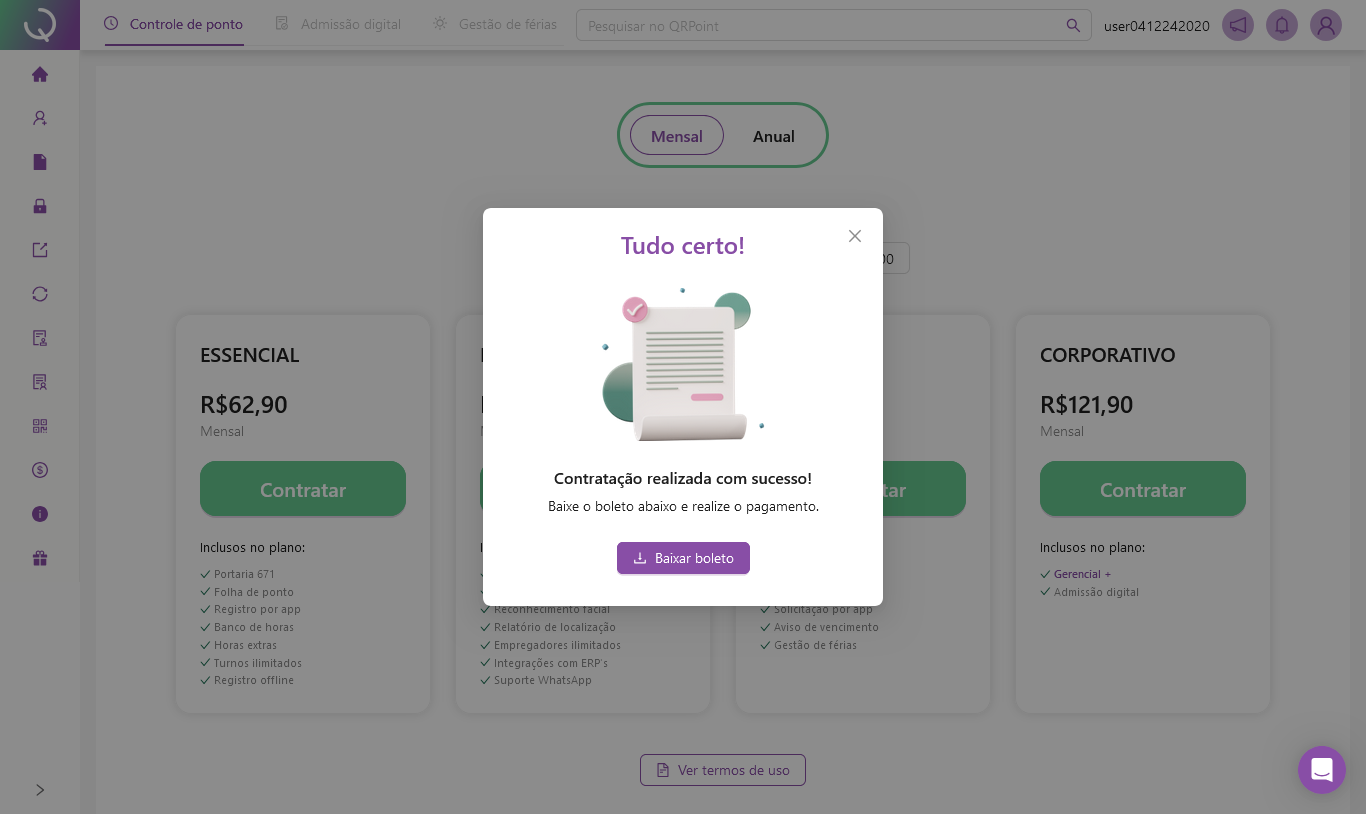Click the Baixar boleto button
This screenshot has width=1366, height=814.
pyautogui.click(x=683, y=558)
